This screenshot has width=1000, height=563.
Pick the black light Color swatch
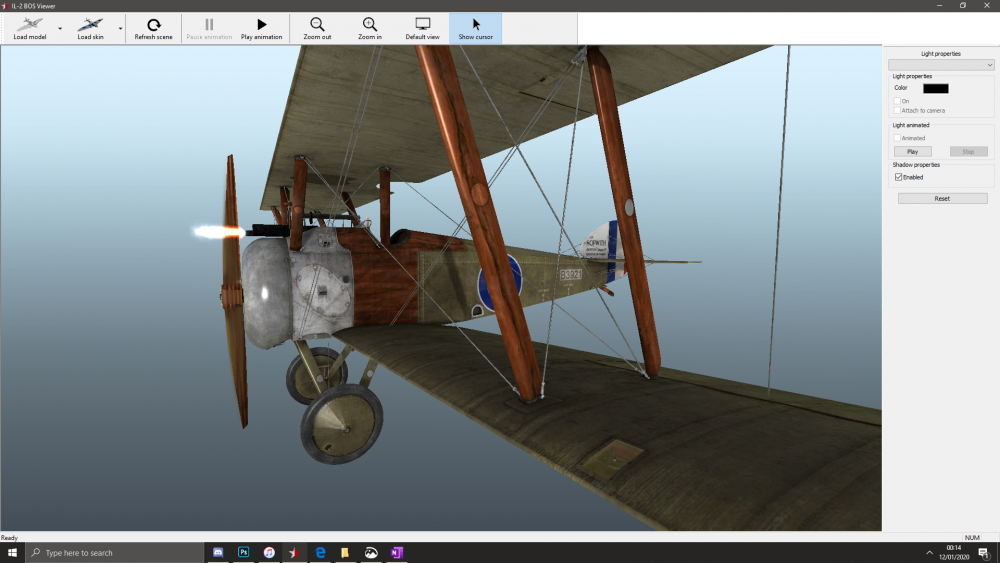(x=935, y=88)
